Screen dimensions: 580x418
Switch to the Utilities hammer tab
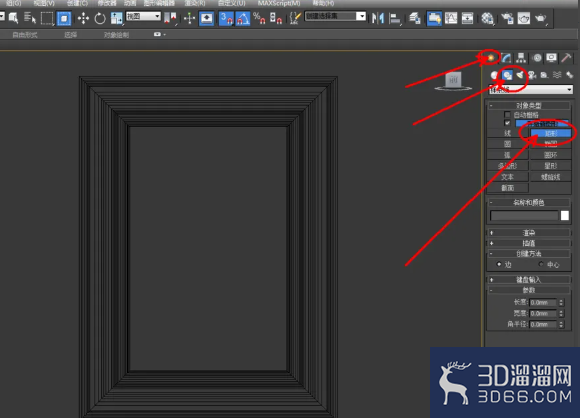(x=566, y=58)
